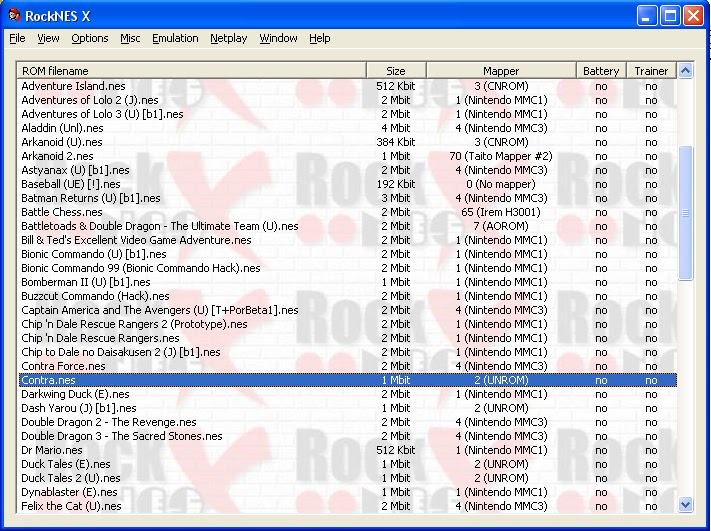Open the Netplay menu
Screen dimensions: 711x531
click(x=229, y=39)
